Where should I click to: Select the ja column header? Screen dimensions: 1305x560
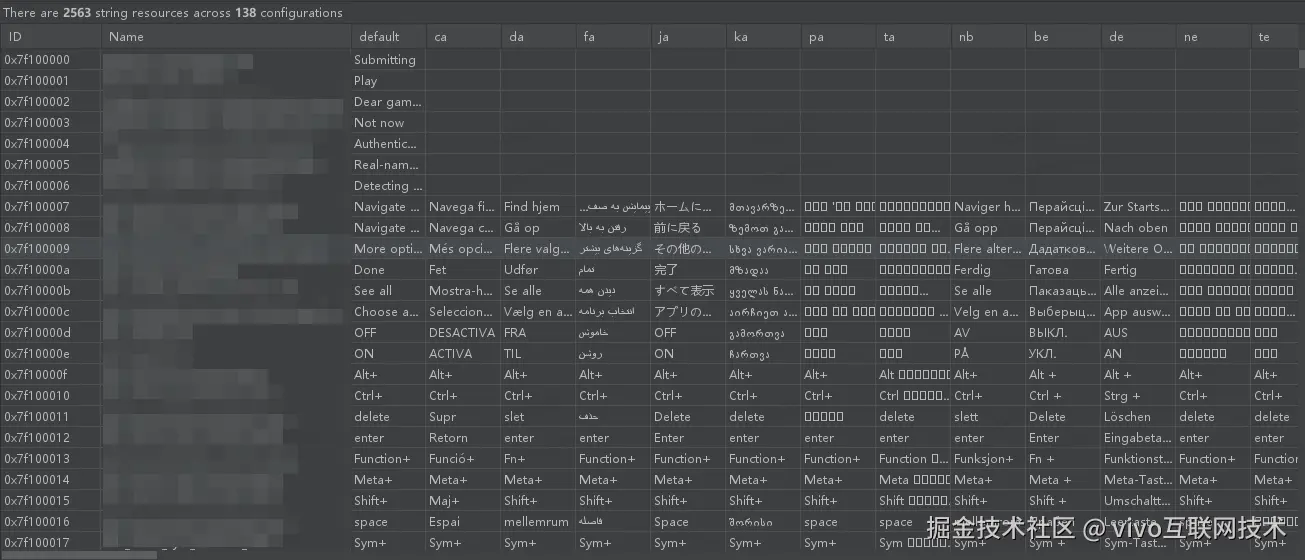point(689,37)
